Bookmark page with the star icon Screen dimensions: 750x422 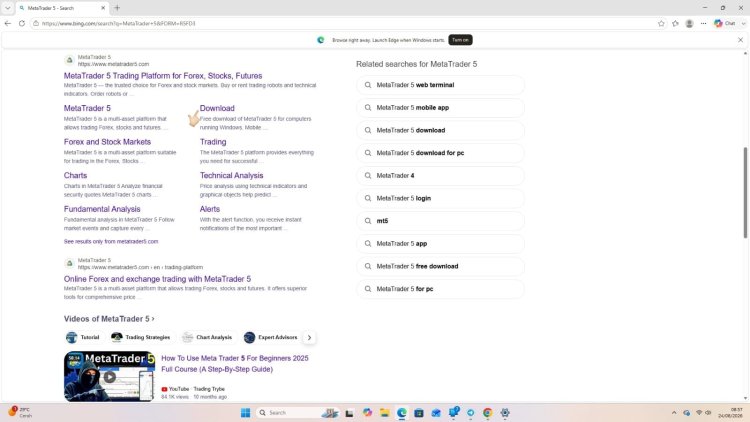(661, 23)
